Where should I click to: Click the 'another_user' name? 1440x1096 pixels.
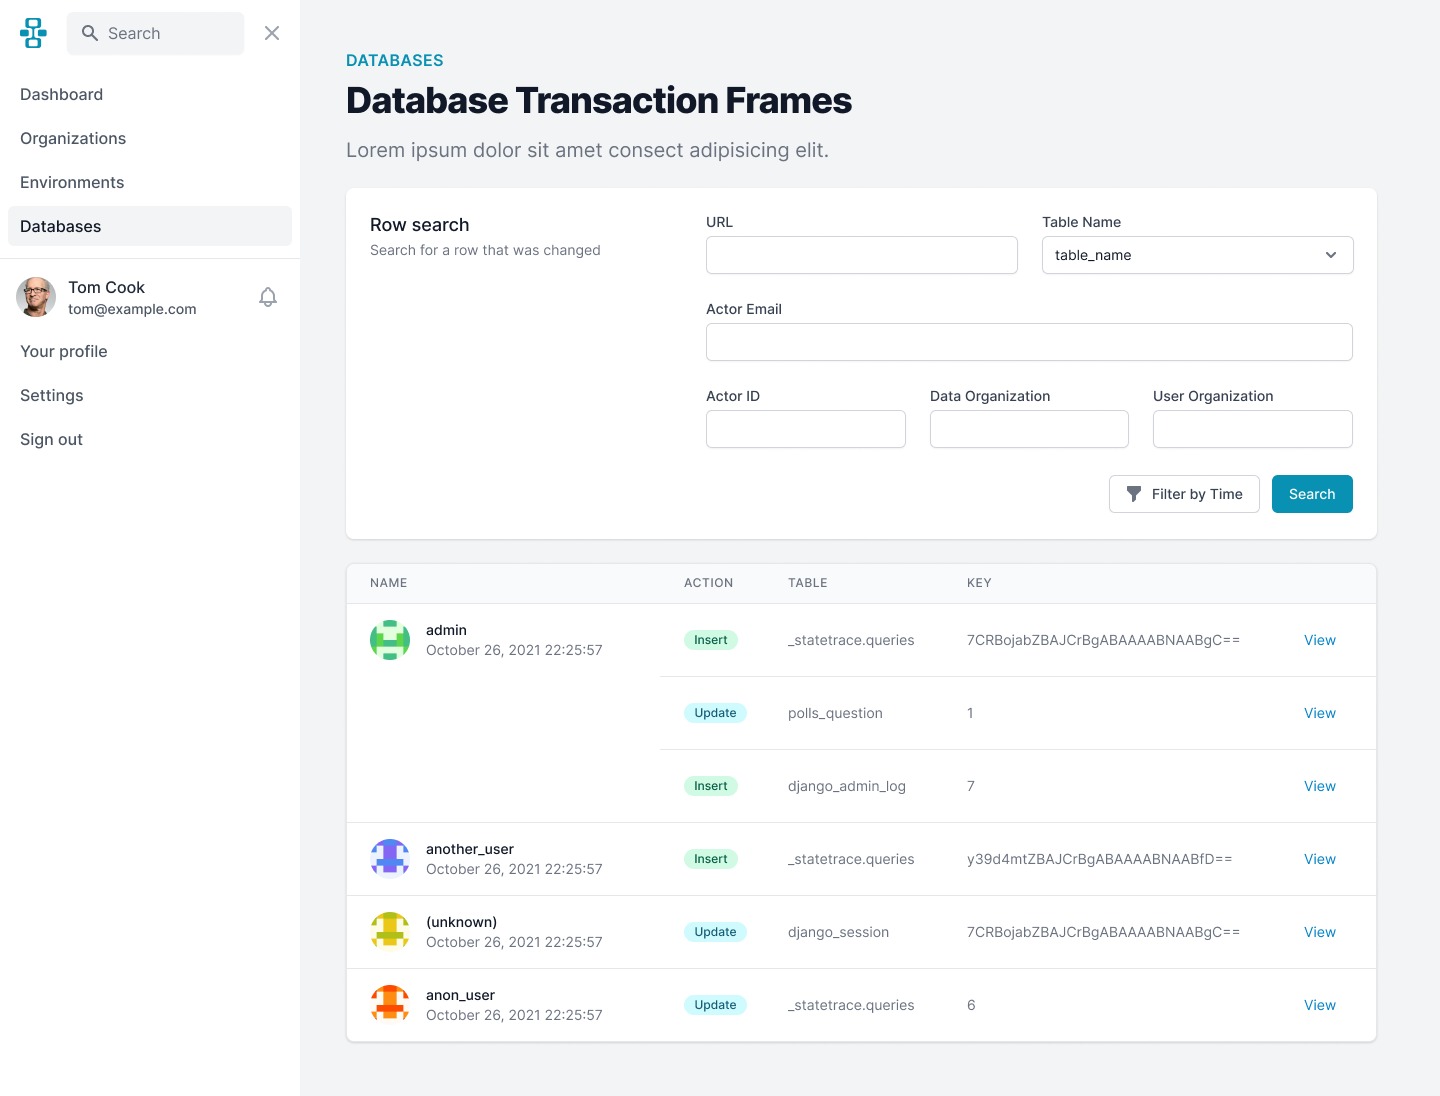tap(470, 849)
